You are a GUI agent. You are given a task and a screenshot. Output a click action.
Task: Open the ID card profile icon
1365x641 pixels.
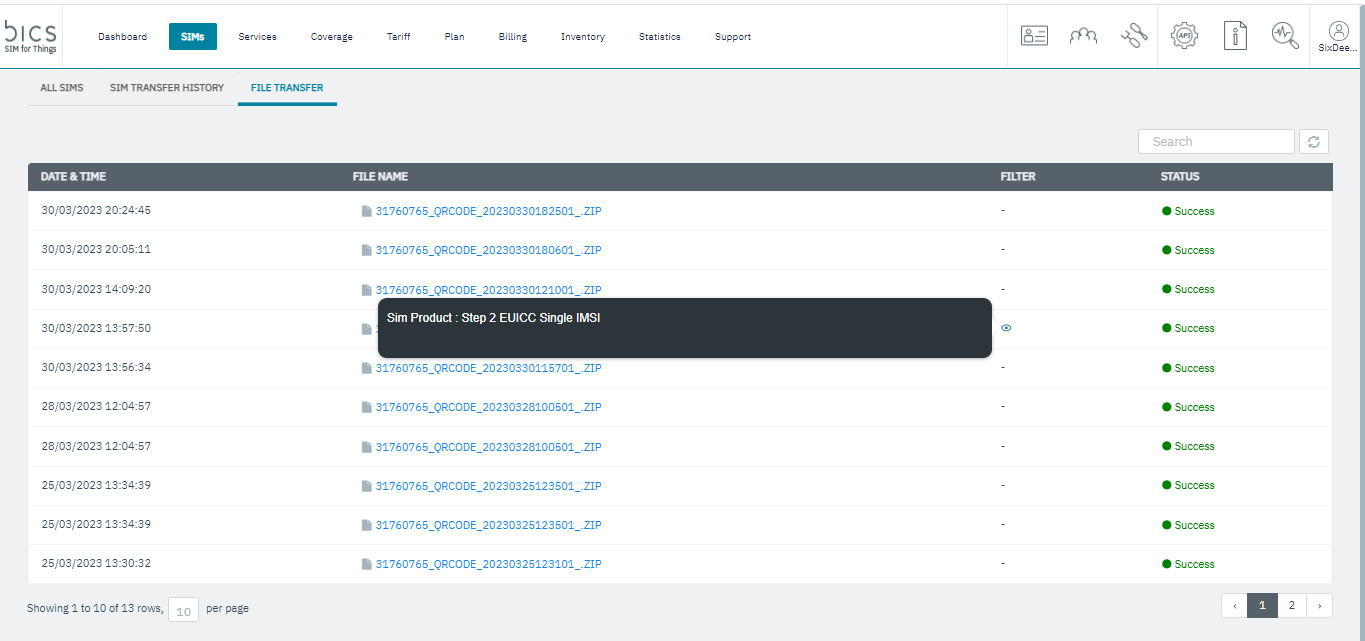[x=1033, y=36]
